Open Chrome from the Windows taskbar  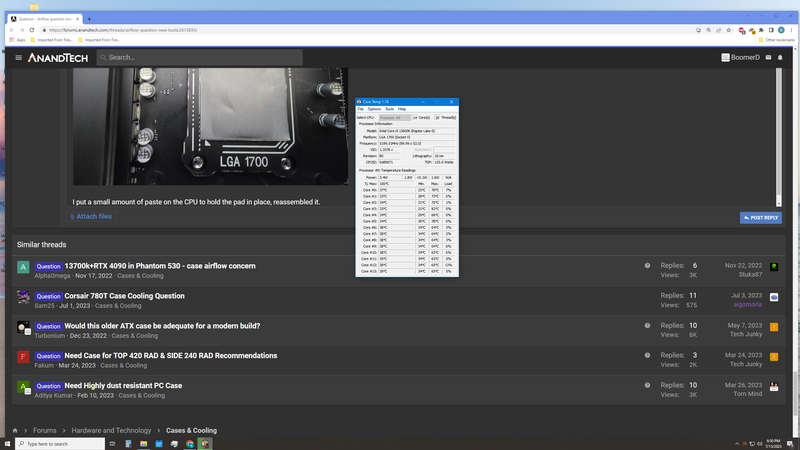pyautogui.click(x=190, y=444)
